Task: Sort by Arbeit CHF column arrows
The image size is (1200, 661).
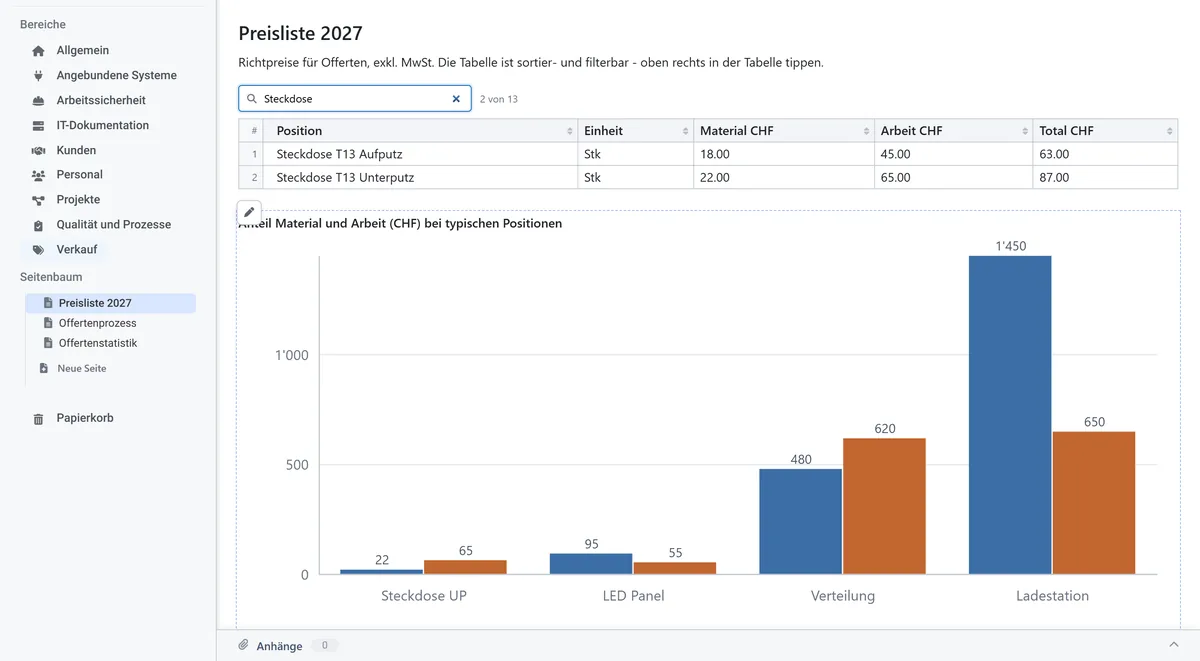Action: [x=1026, y=131]
